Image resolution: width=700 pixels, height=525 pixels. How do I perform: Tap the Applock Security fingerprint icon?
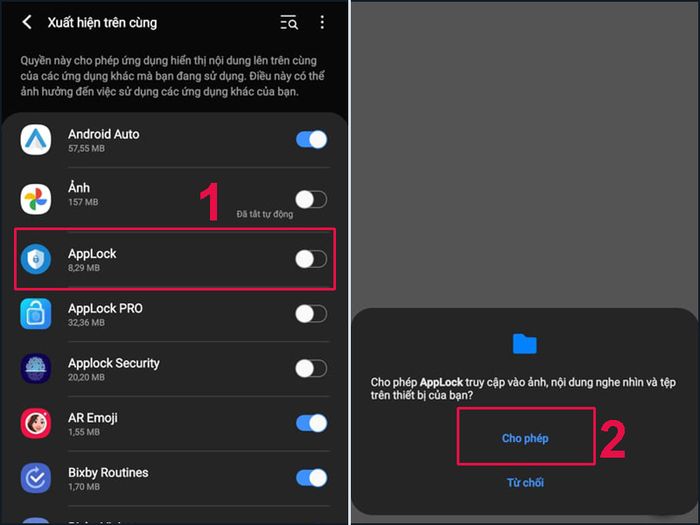click(x=36, y=368)
